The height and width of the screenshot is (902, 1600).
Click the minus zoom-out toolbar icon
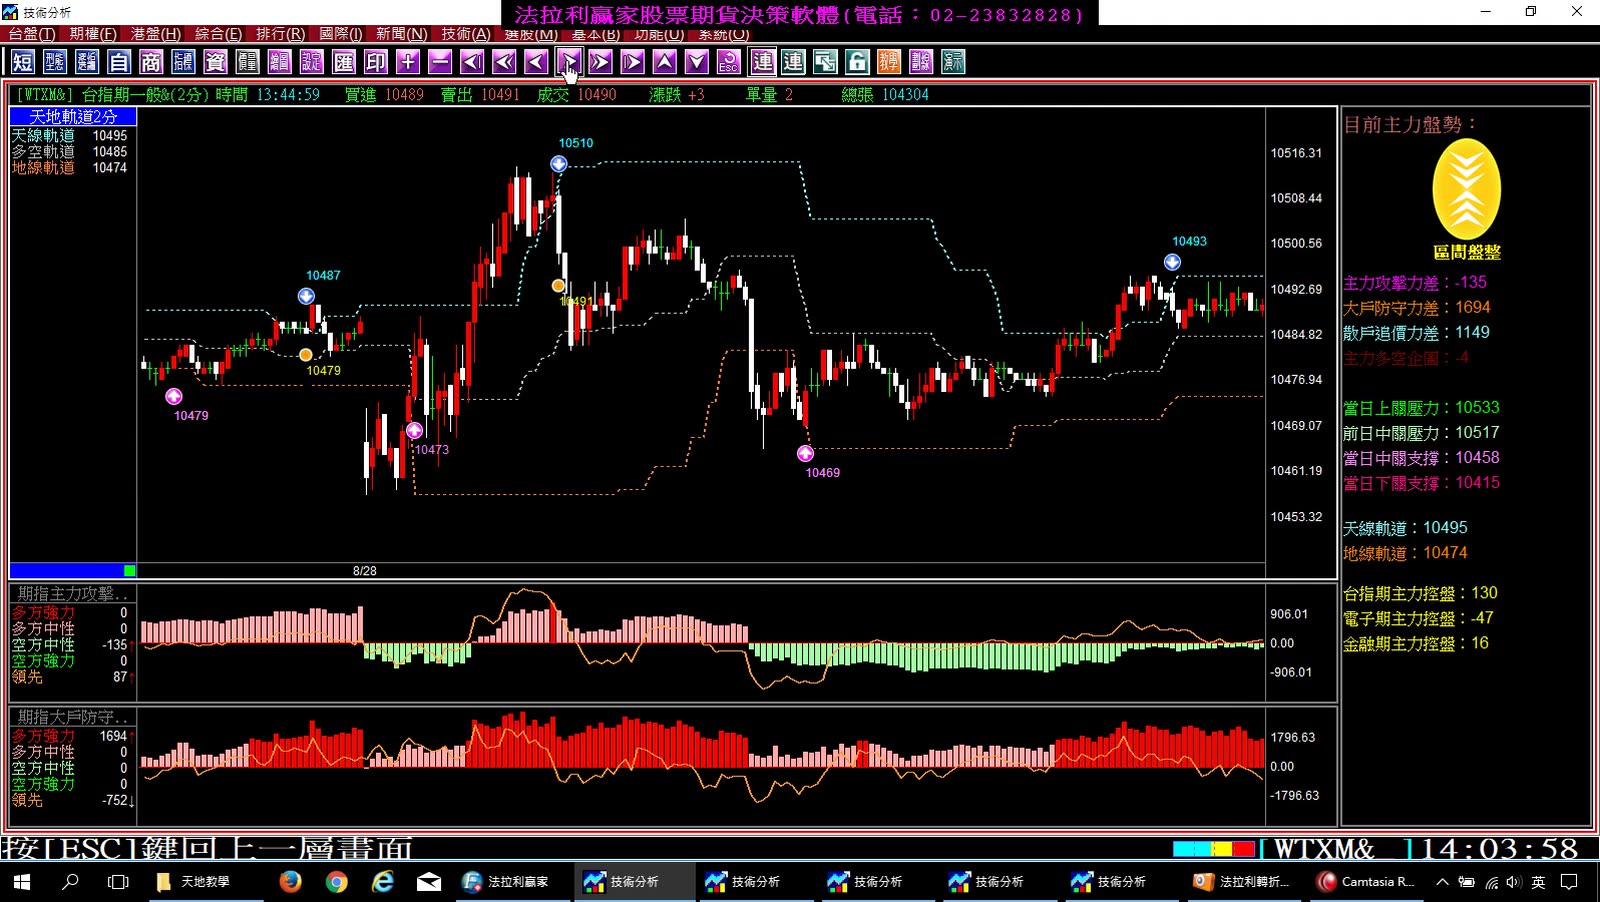tap(440, 62)
